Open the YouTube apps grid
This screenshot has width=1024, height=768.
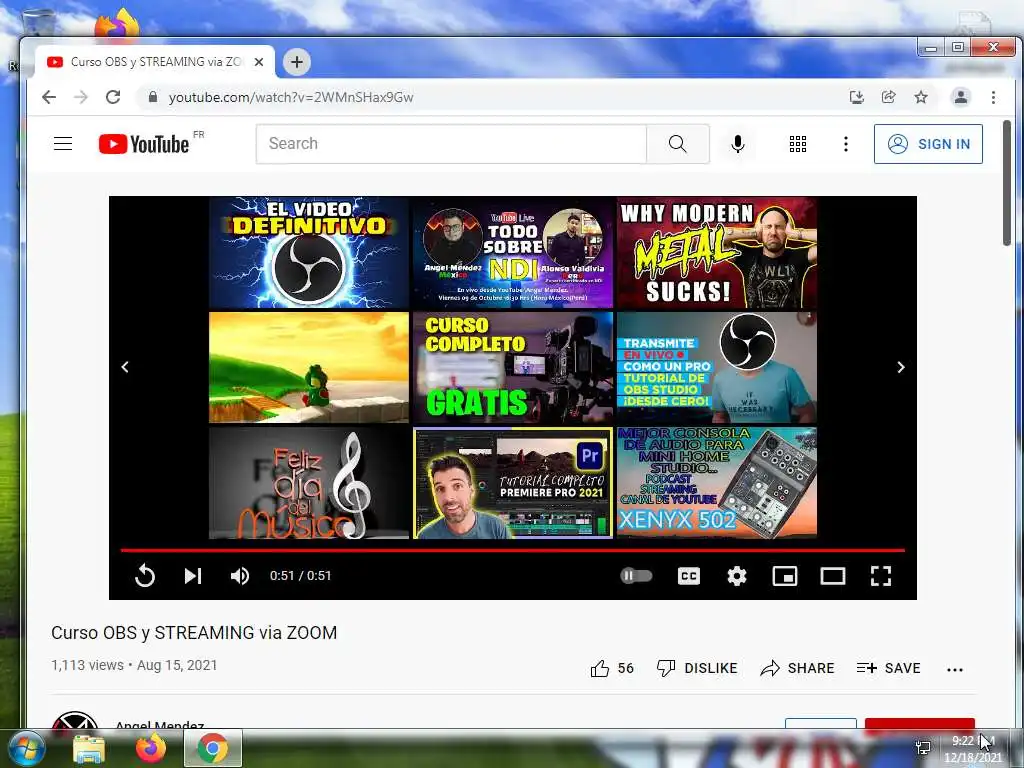797,144
